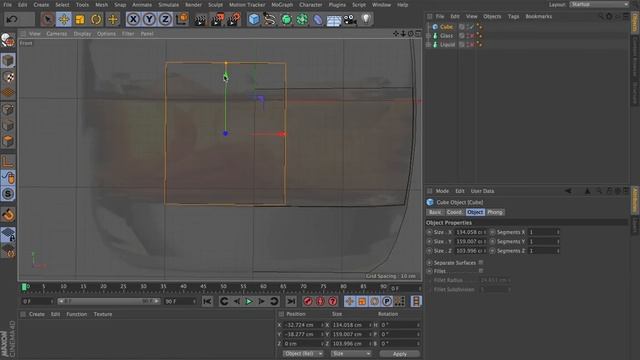Open the File menu
The image size is (640, 360).
click(7, 5)
